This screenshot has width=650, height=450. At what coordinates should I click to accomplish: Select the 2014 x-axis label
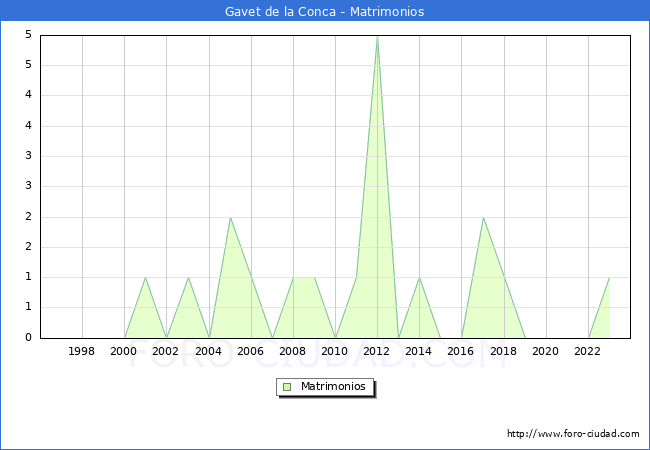(x=419, y=351)
